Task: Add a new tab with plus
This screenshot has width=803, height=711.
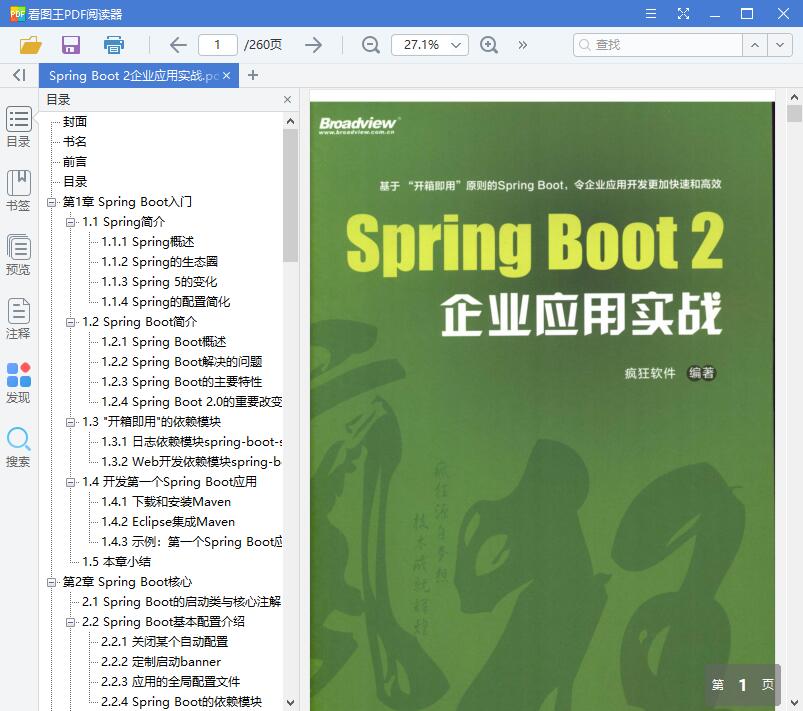Action: [252, 75]
